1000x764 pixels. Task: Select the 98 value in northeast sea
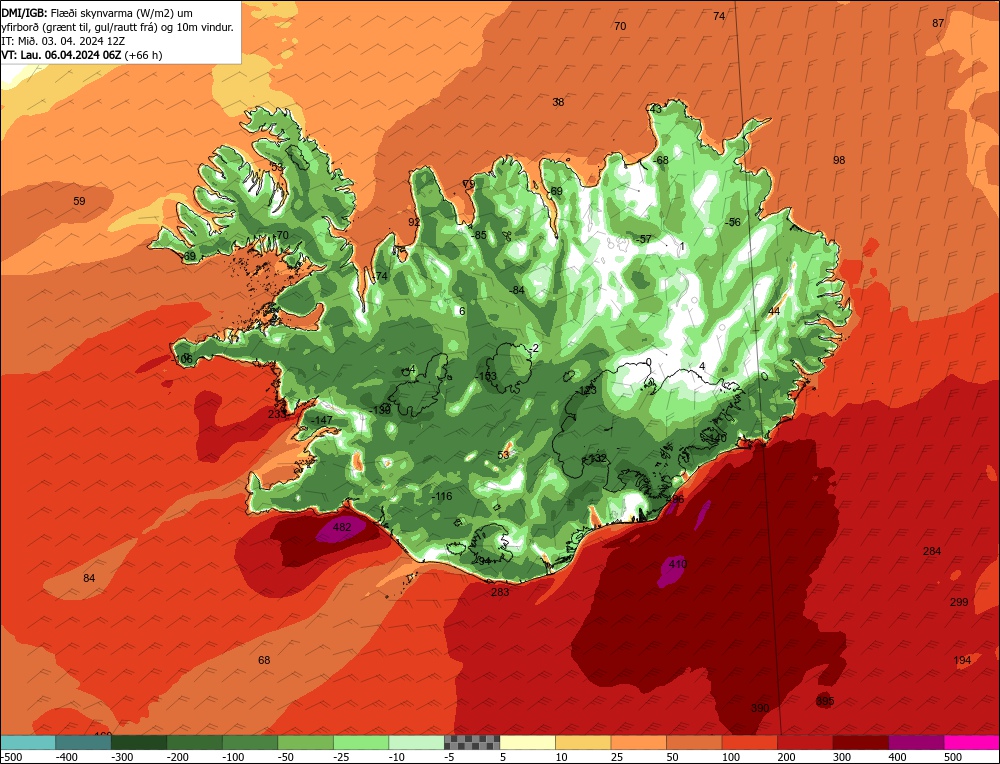click(x=839, y=160)
